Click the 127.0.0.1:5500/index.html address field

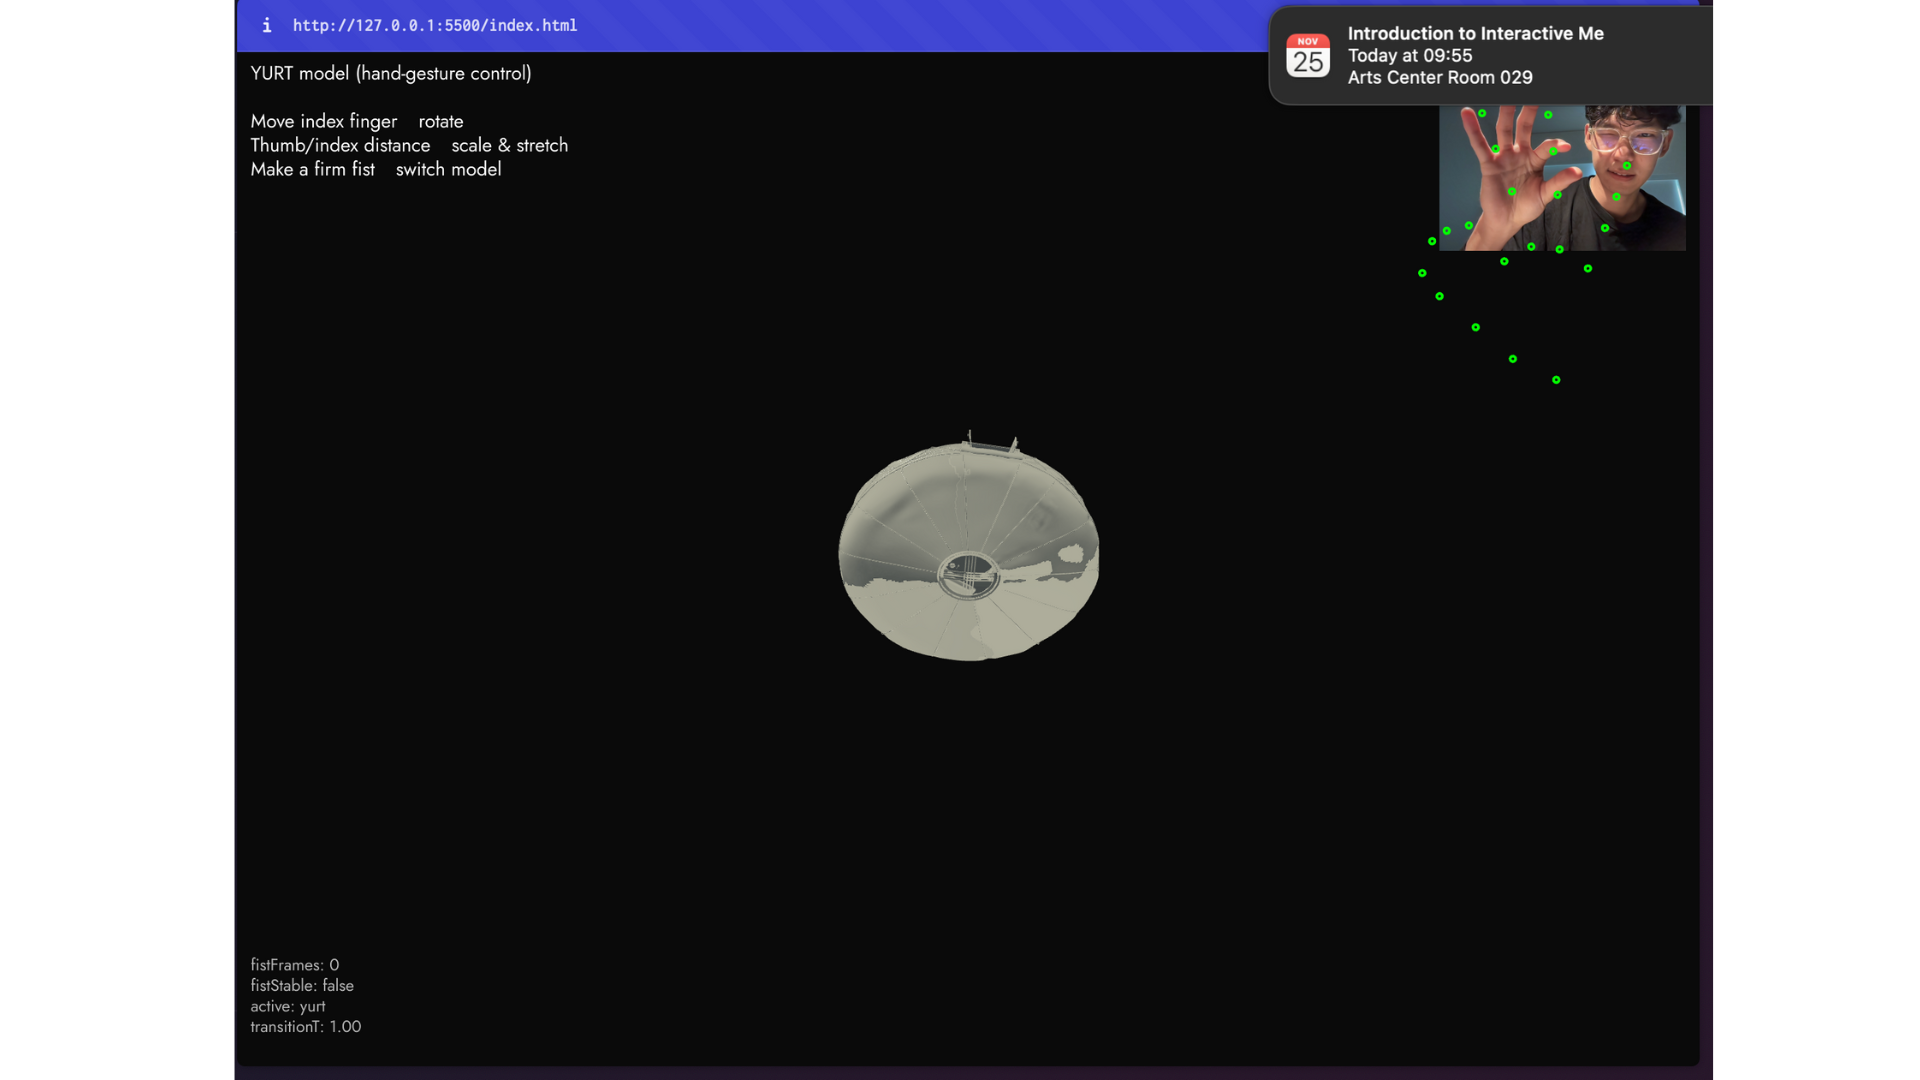pyautogui.click(x=434, y=26)
